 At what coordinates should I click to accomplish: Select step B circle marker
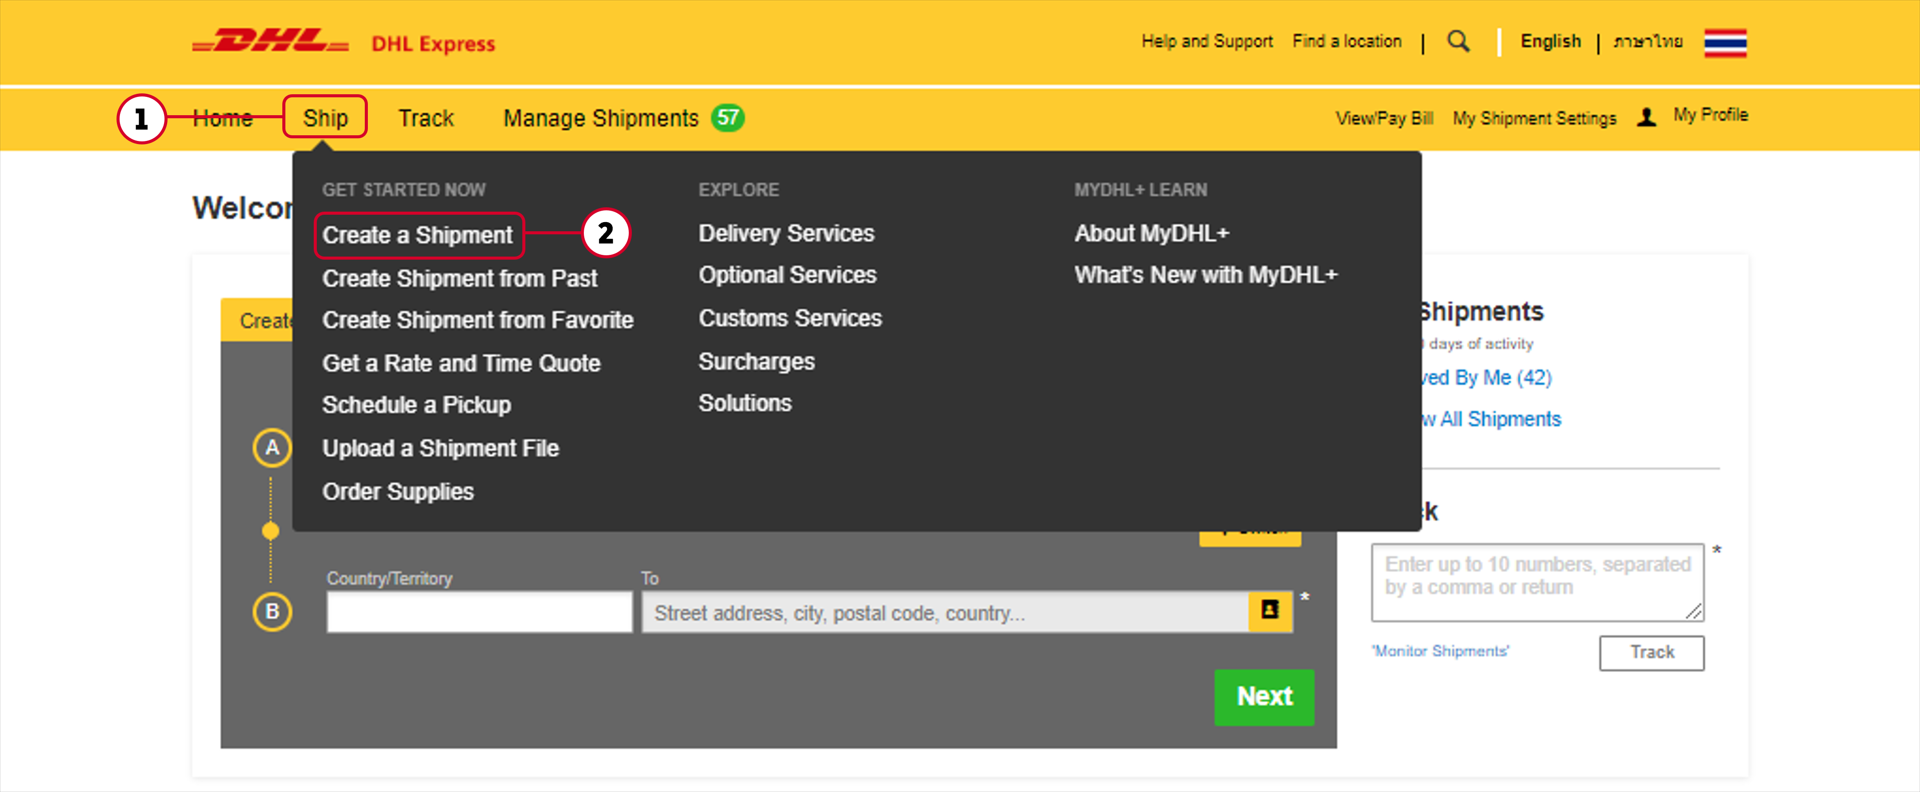[x=272, y=611]
